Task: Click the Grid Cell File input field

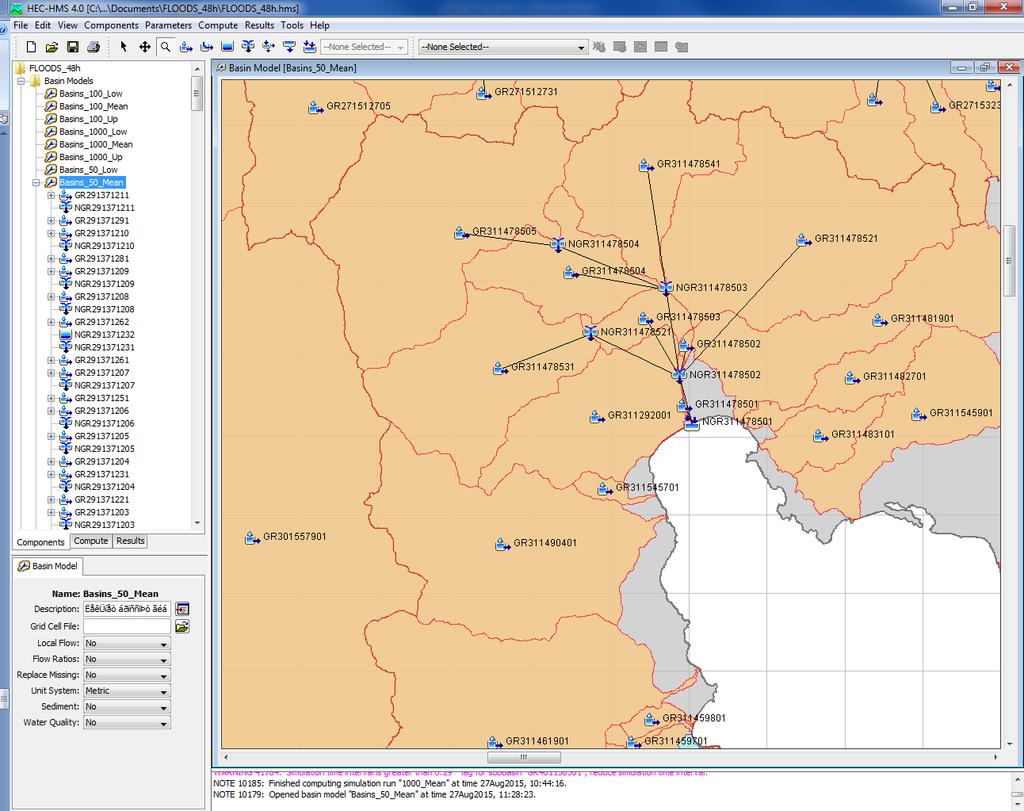Action: tap(127, 627)
